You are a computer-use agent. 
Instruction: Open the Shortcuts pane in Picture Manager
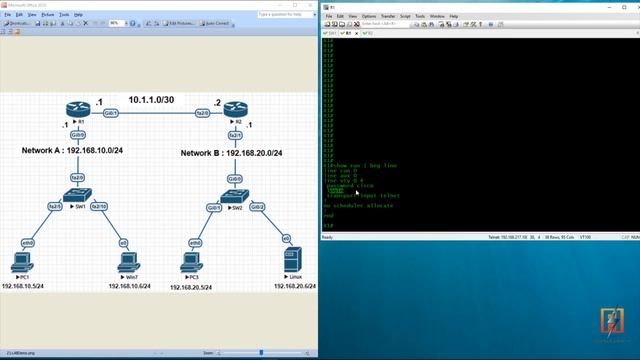point(17,23)
